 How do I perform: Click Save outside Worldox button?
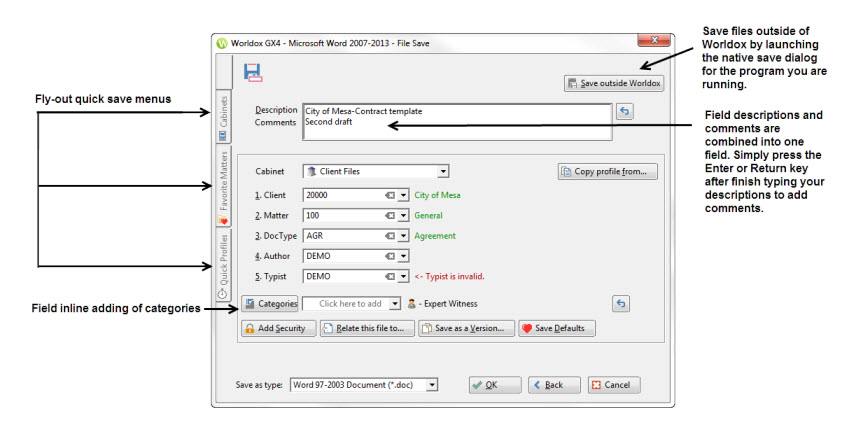coord(614,83)
